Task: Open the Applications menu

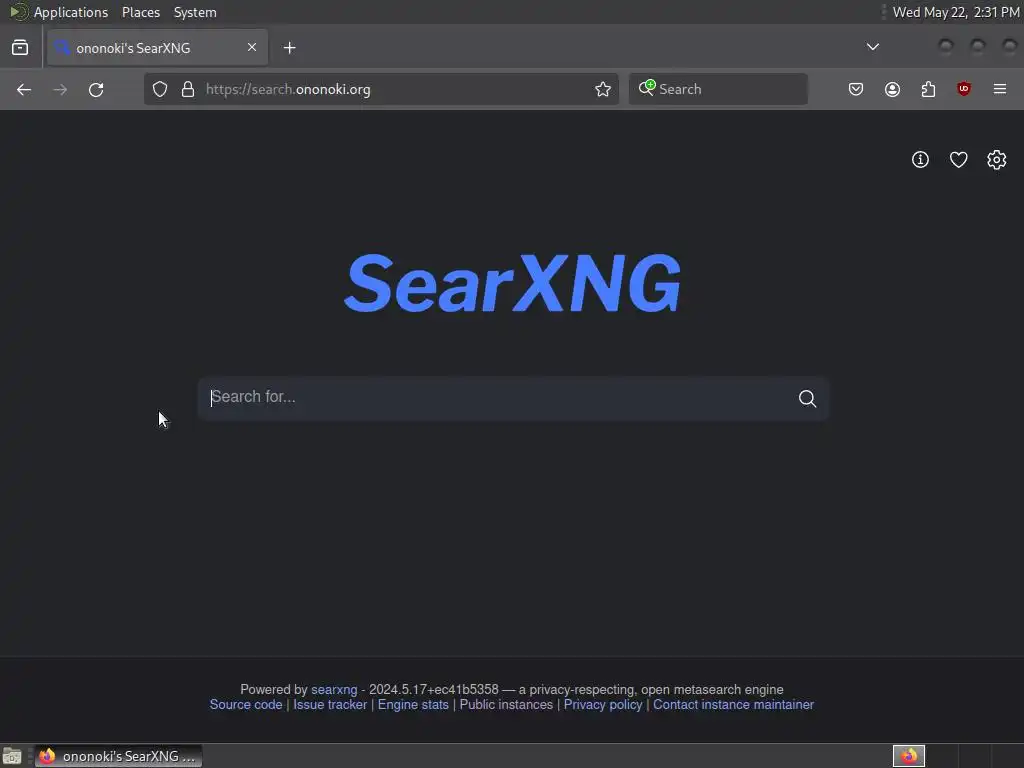Action: [71, 12]
